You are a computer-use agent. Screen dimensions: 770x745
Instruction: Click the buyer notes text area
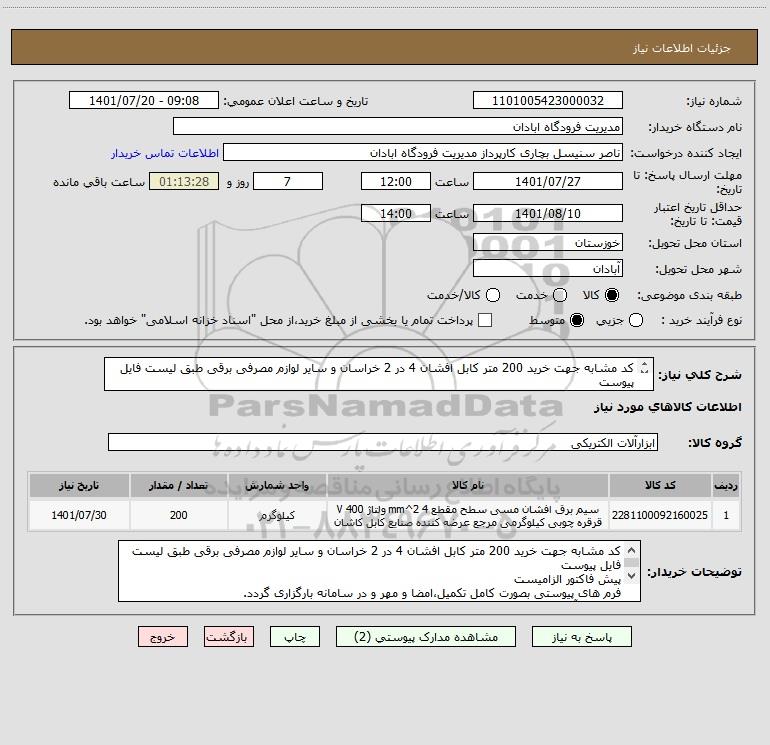[379, 571]
